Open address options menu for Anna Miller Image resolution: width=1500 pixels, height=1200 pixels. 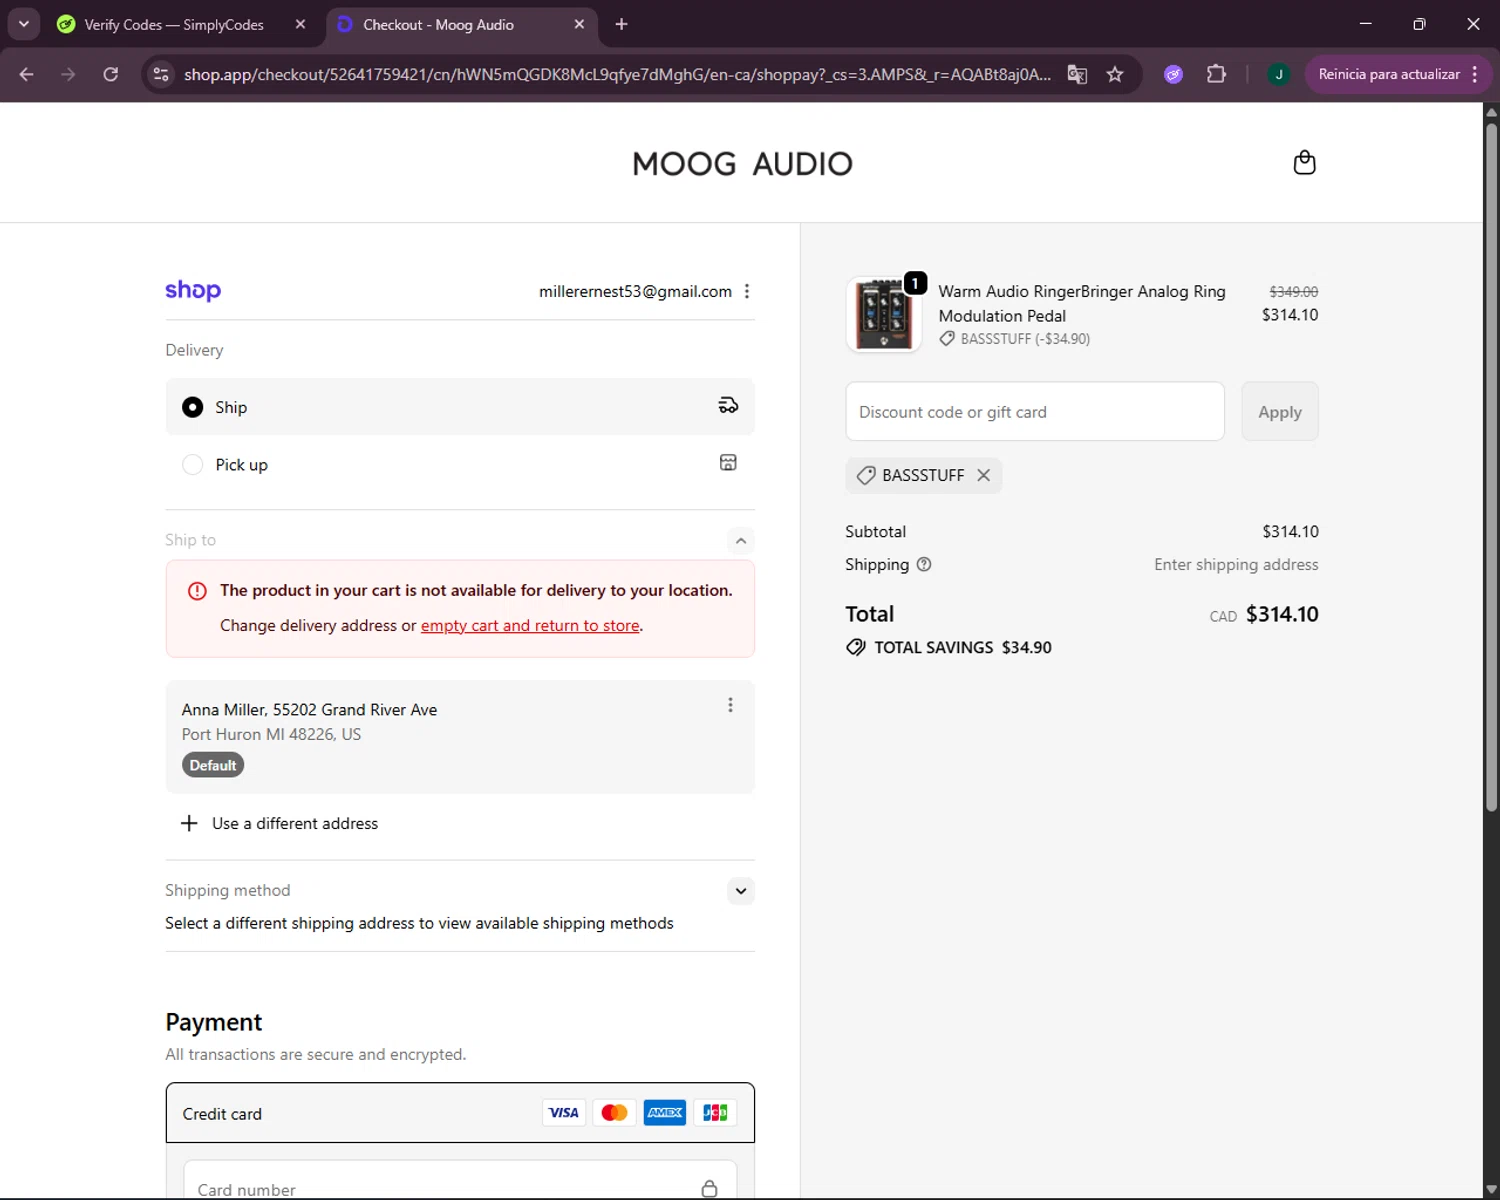pyautogui.click(x=730, y=705)
